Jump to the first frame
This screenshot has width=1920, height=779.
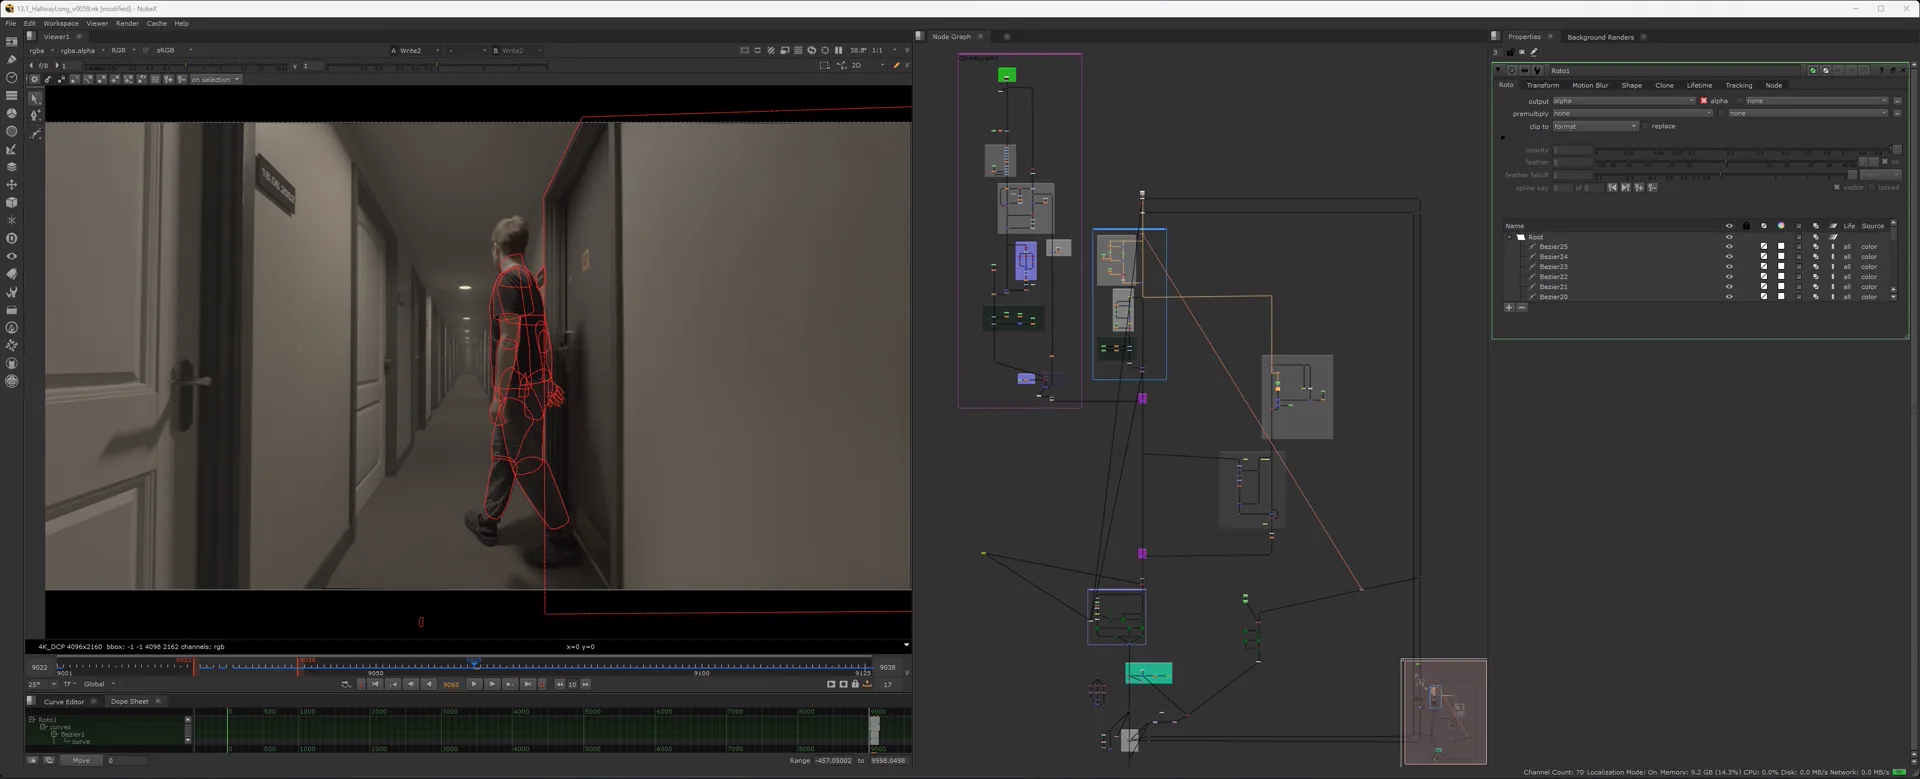point(375,685)
